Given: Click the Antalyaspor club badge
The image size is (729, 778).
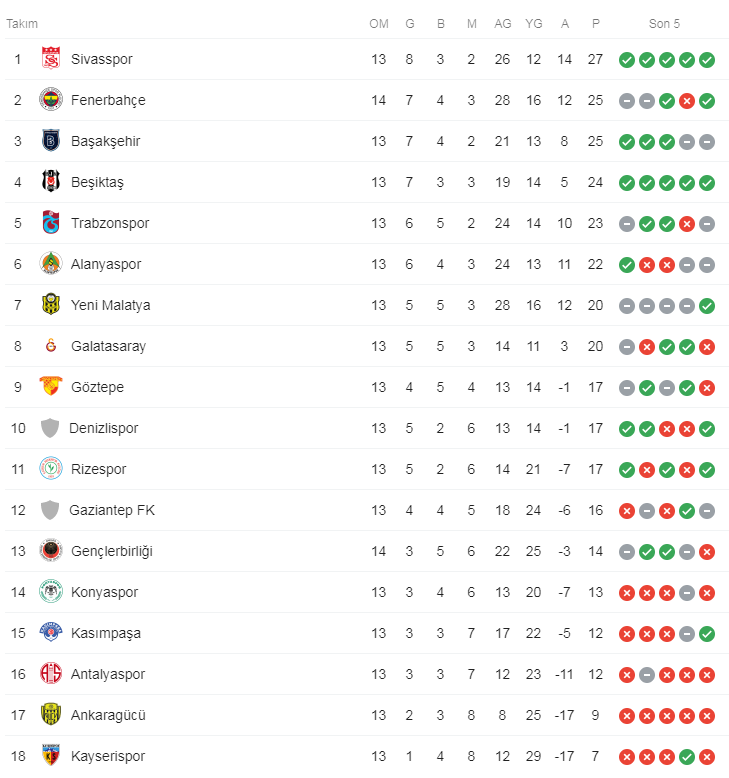Looking at the screenshot, I should [51, 674].
